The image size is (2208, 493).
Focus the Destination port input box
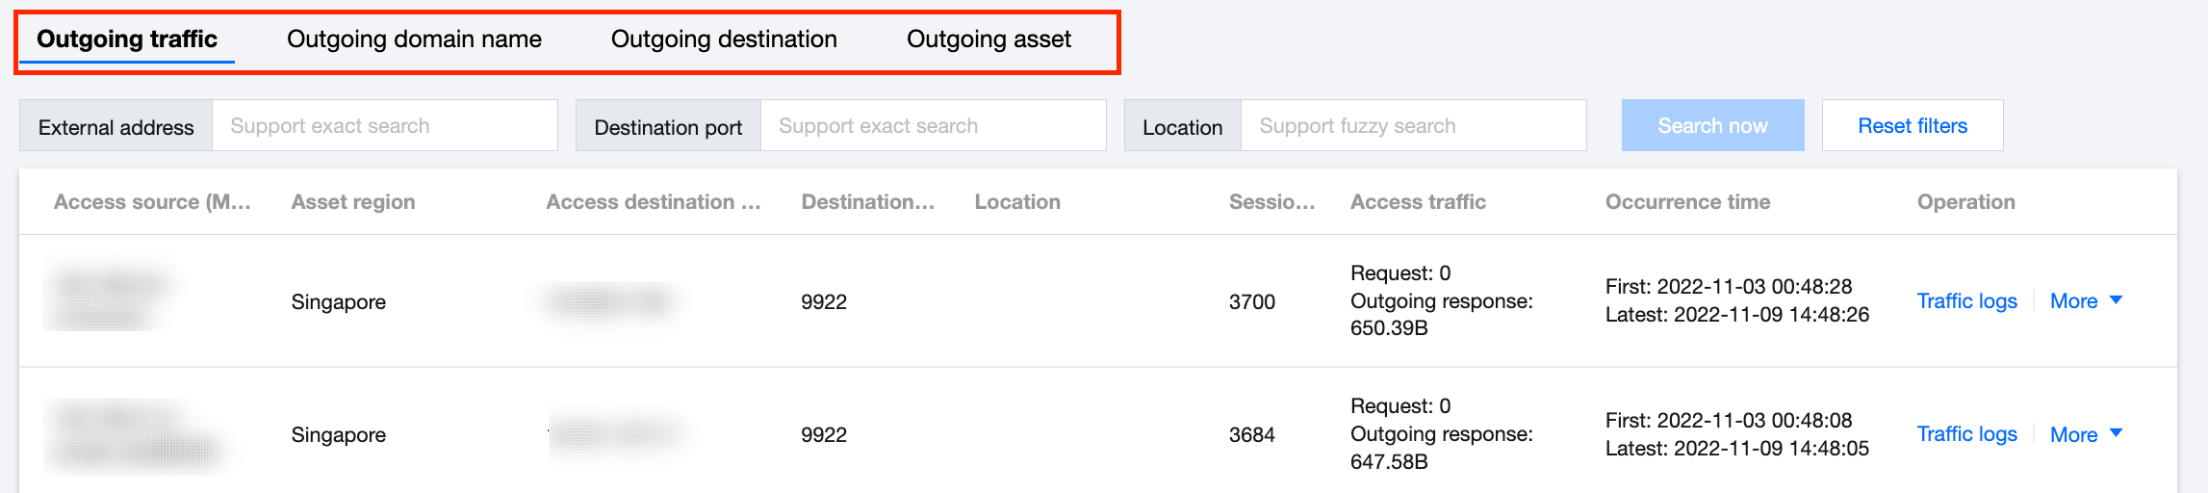click(x=932, y=126)
